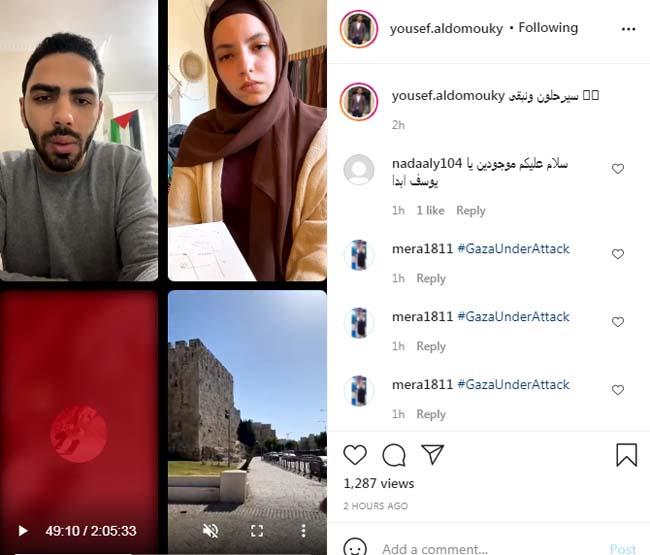Like the post with the heart icon
Screen dimensions: 650x555
click(355, 455)
